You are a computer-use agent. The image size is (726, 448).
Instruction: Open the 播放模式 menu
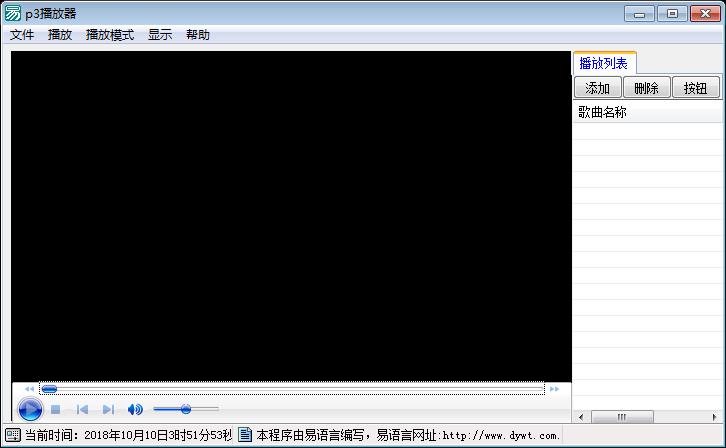[110, 35]
